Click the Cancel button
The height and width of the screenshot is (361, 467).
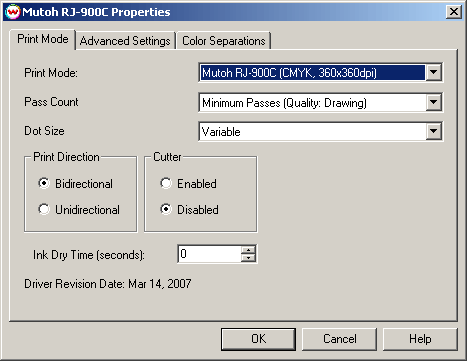point(339,339)
